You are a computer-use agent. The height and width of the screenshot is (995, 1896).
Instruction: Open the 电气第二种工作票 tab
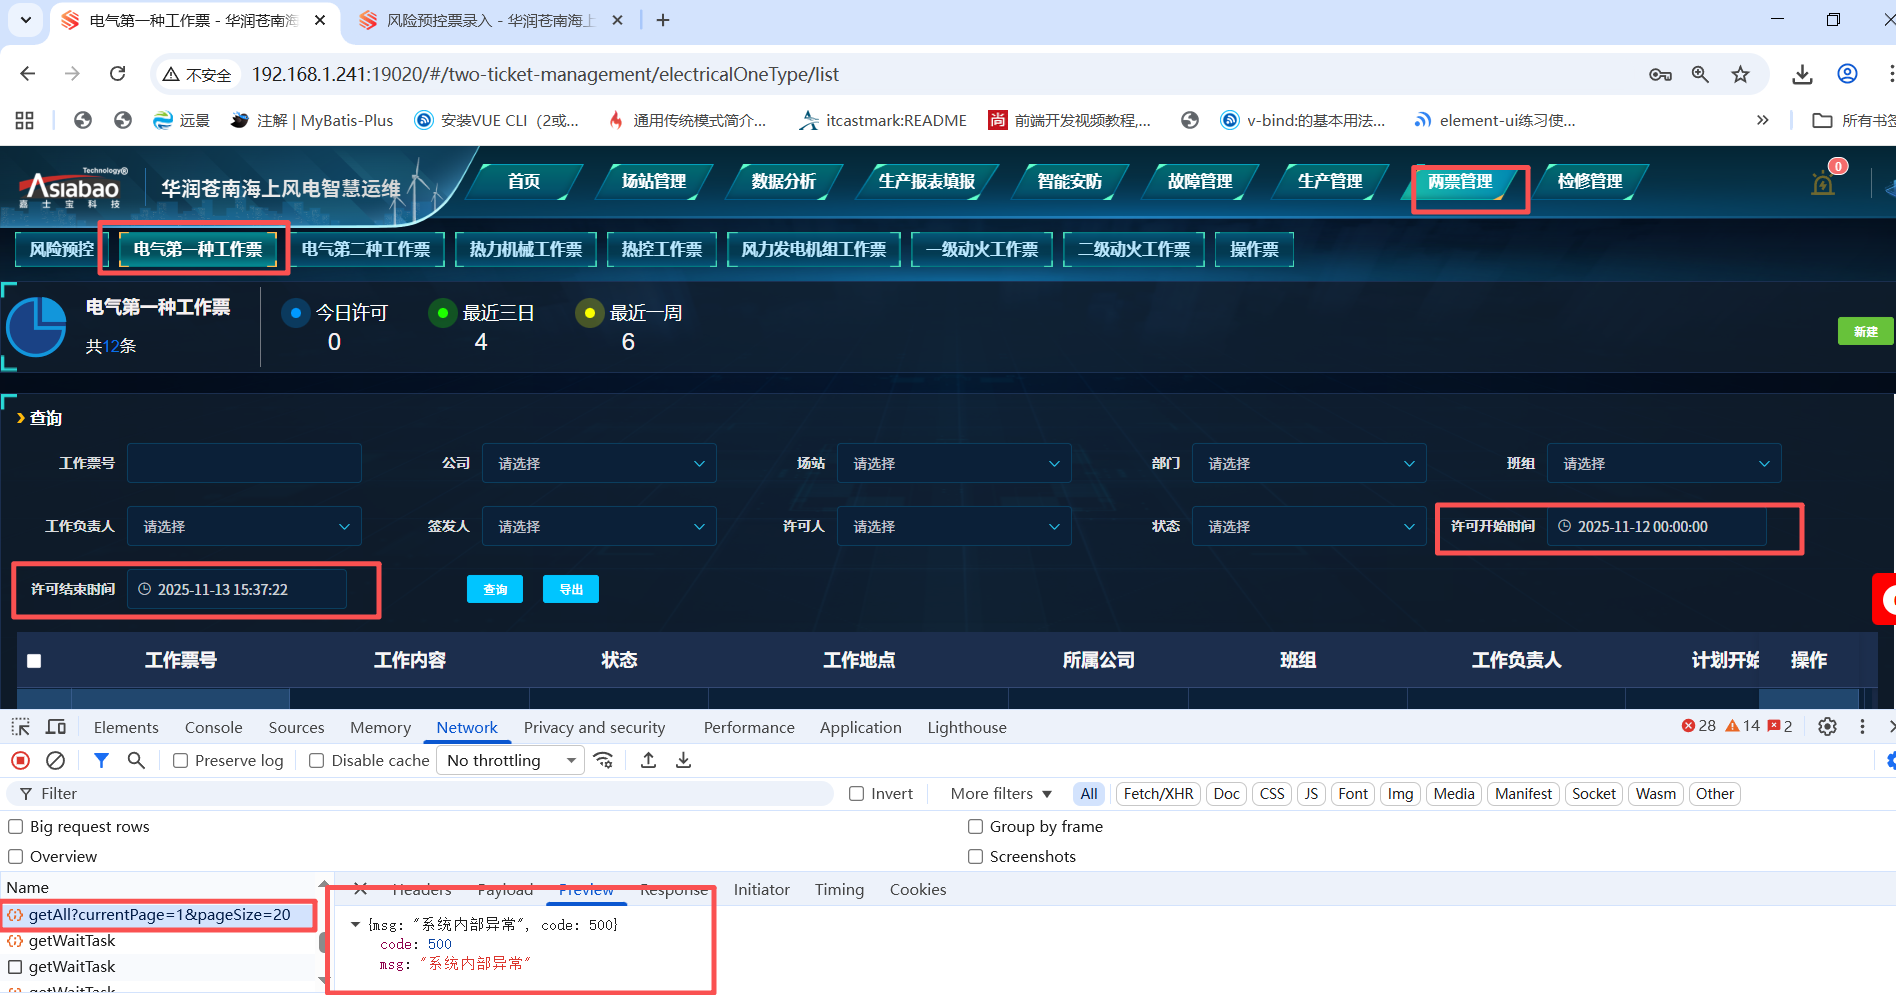tap(366, 249)
